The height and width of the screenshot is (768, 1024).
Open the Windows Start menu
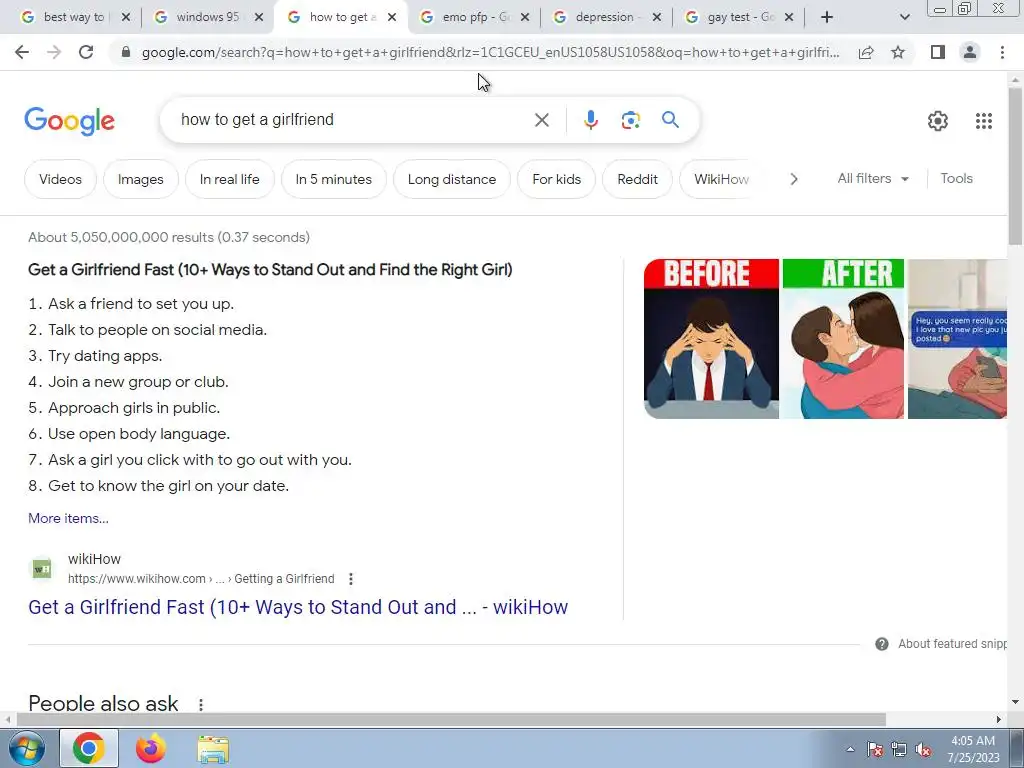pyautogui.click(x=25, y=748)
